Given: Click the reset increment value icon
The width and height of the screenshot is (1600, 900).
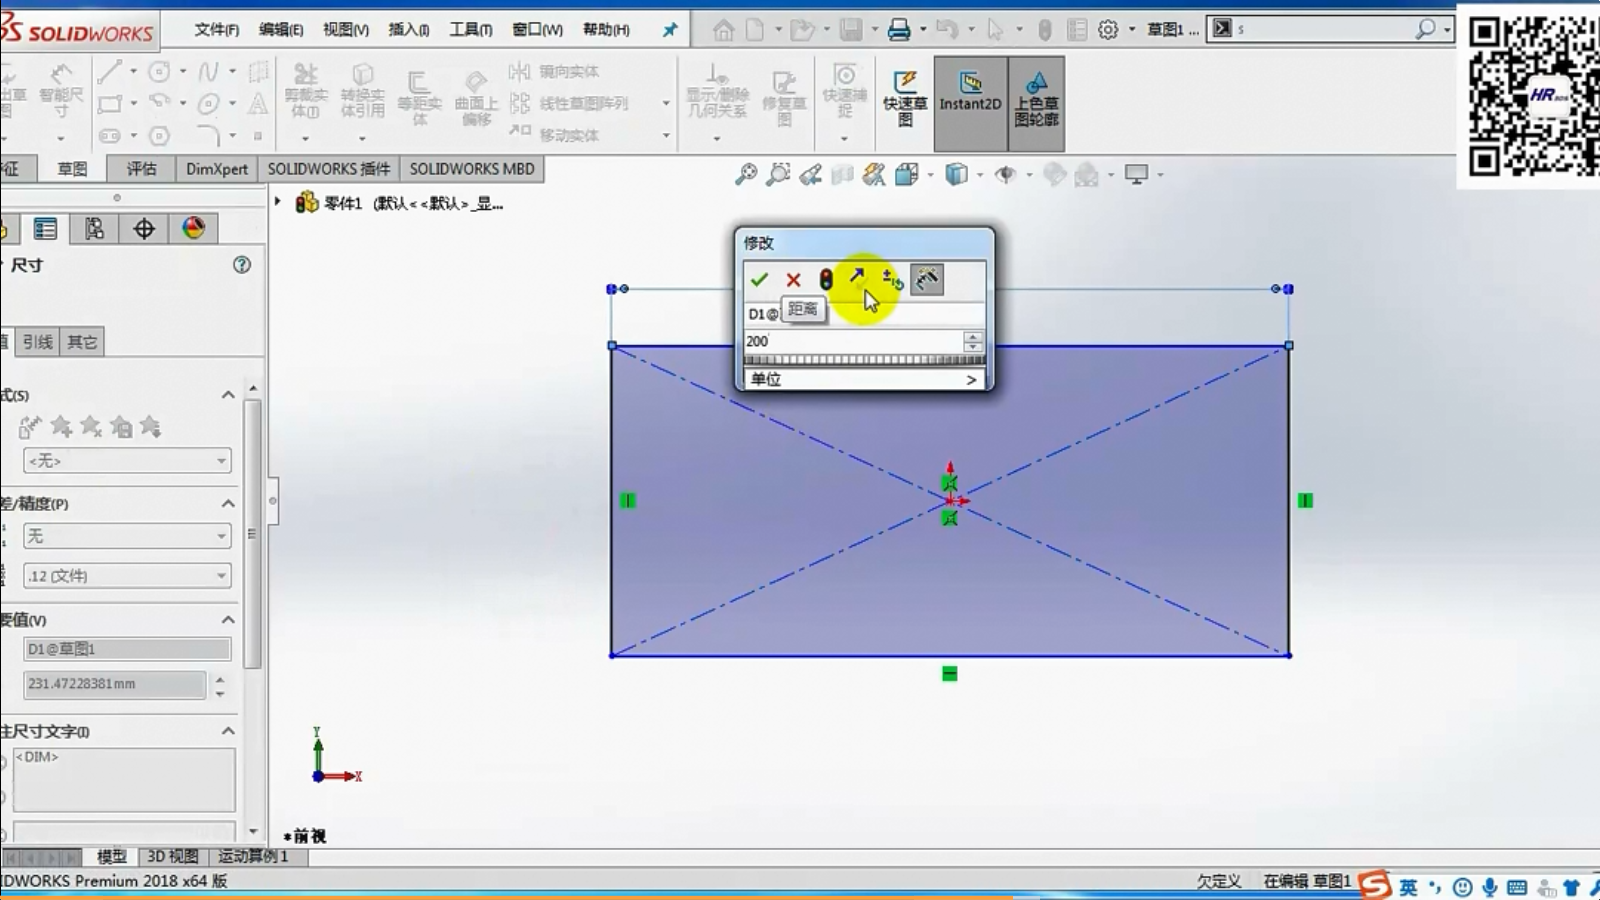Looking at the screenshot, I should pos(892,280).
